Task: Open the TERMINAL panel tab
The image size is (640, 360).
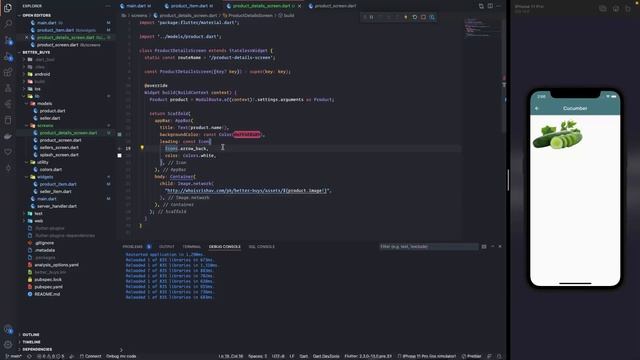Action: pos(191,247)
